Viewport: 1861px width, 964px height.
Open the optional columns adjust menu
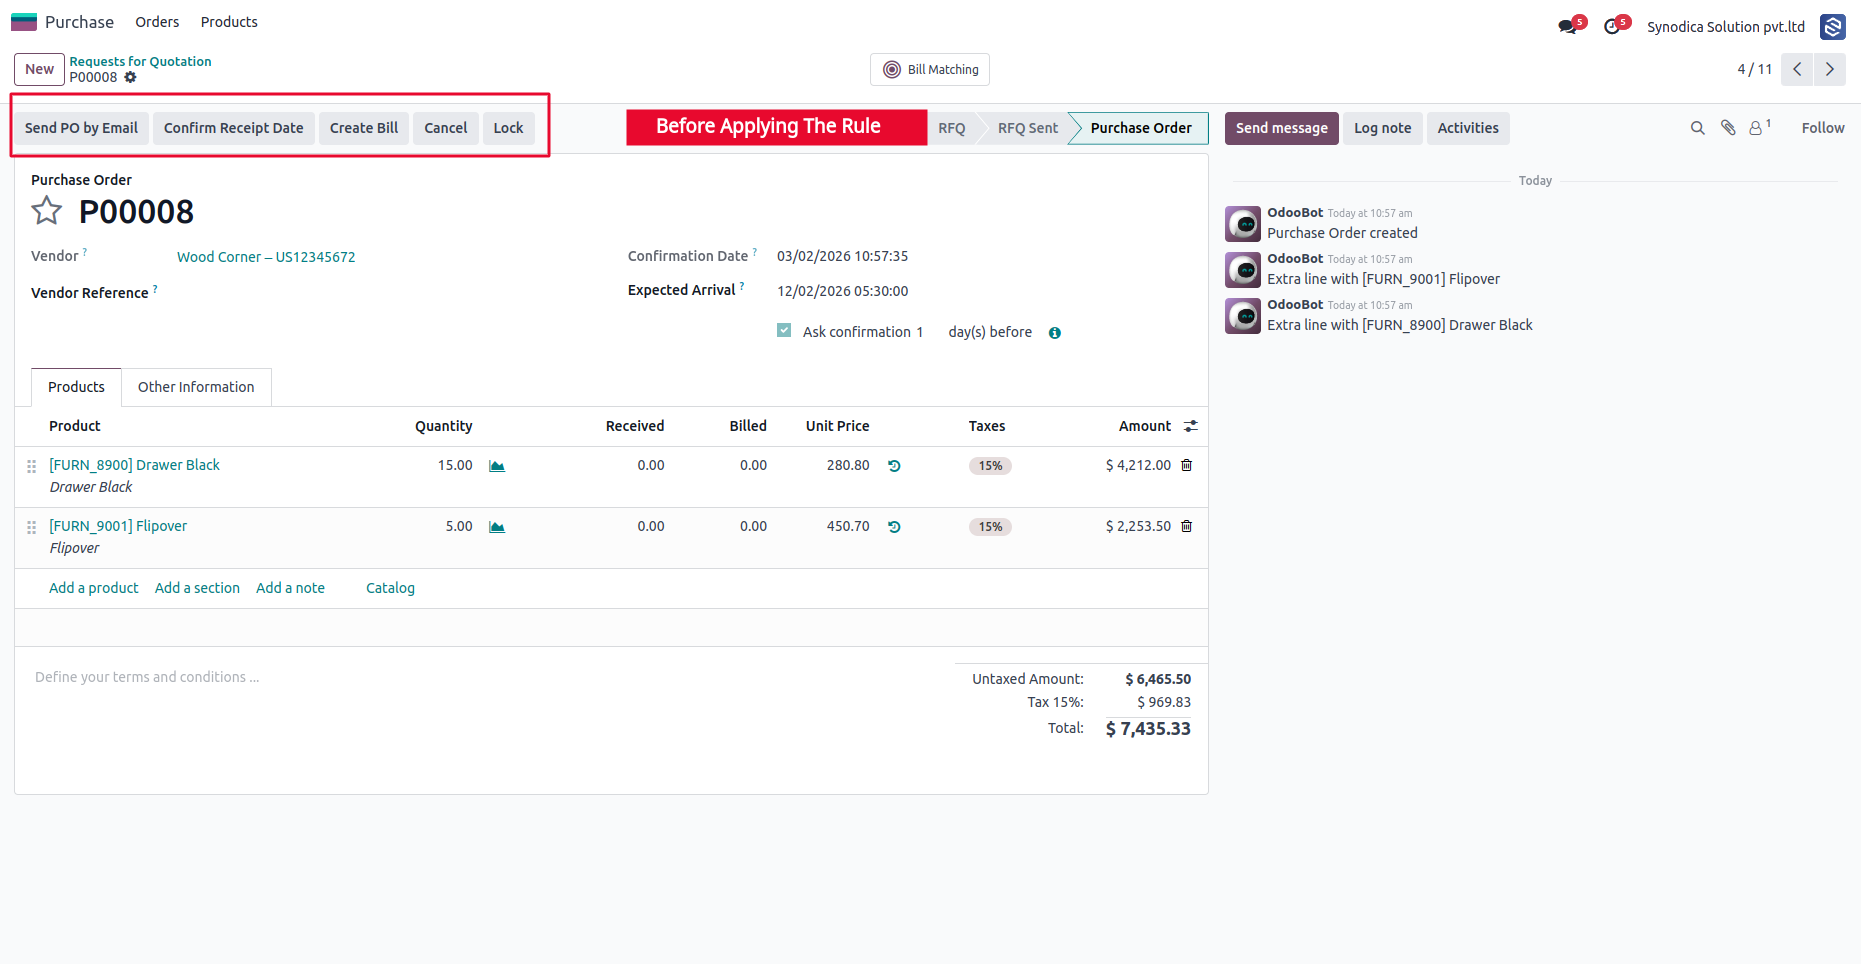(x=1191, y=426)
